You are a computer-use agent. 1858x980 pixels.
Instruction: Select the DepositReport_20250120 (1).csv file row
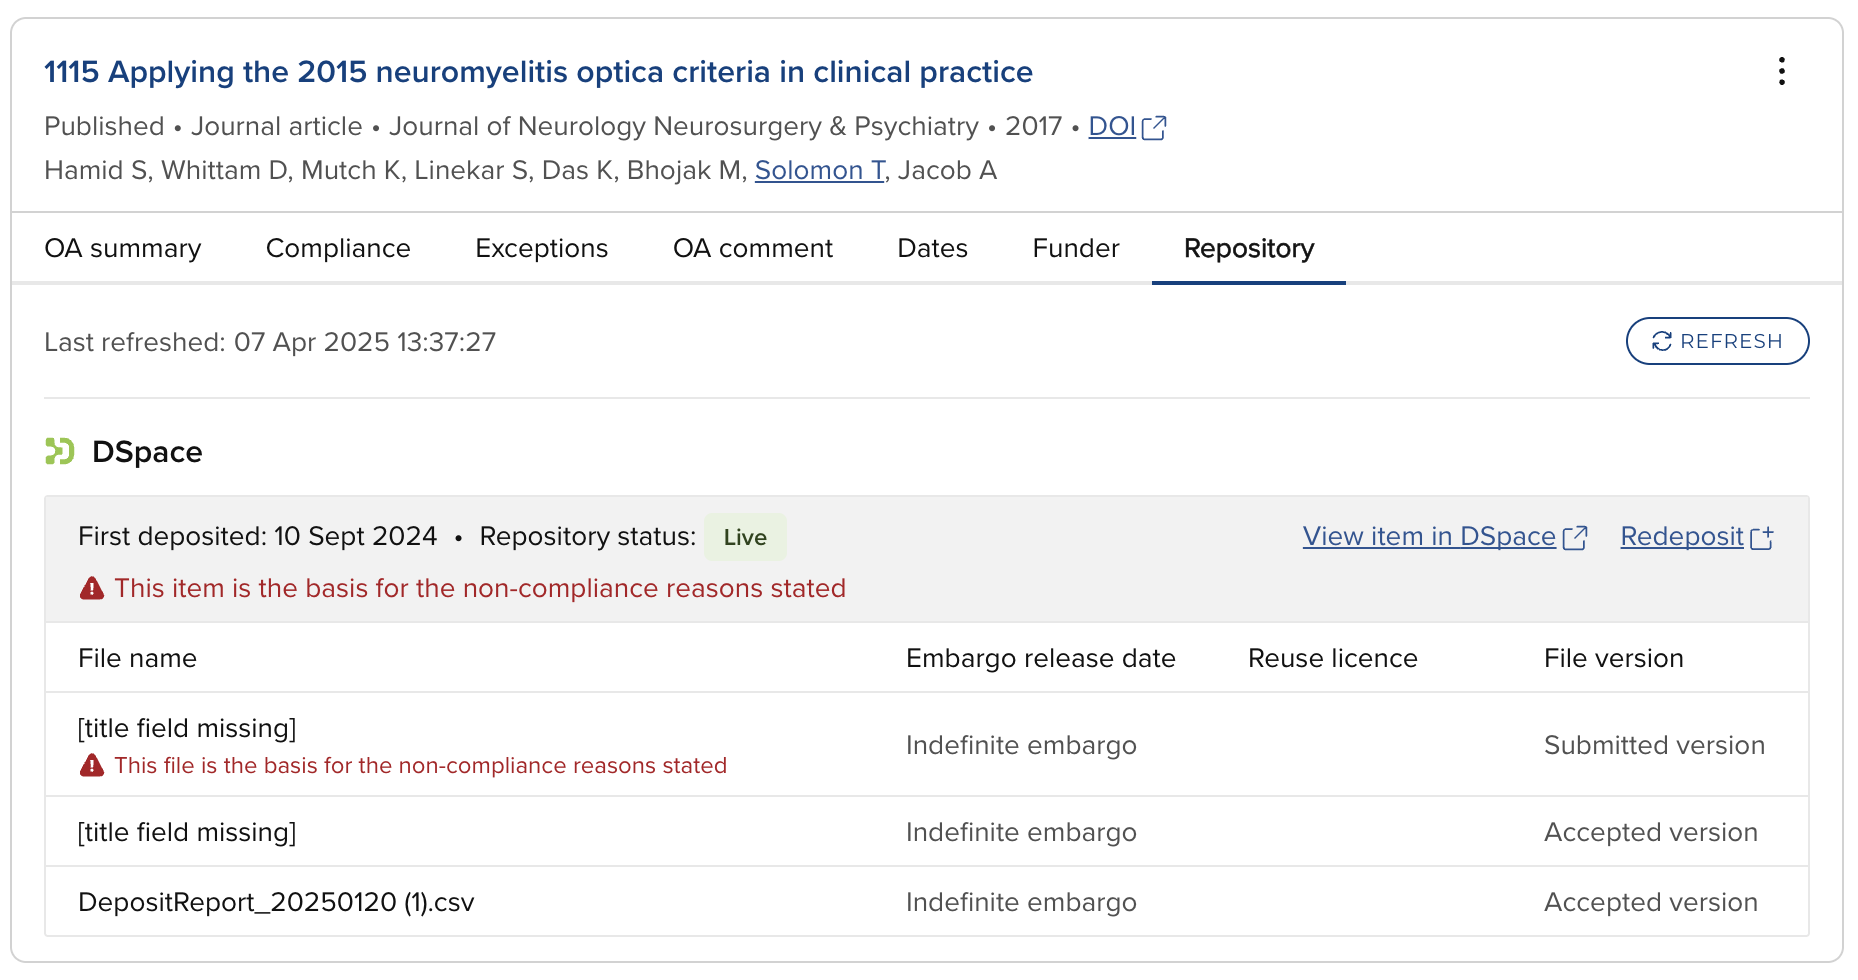tap(276, 902)
